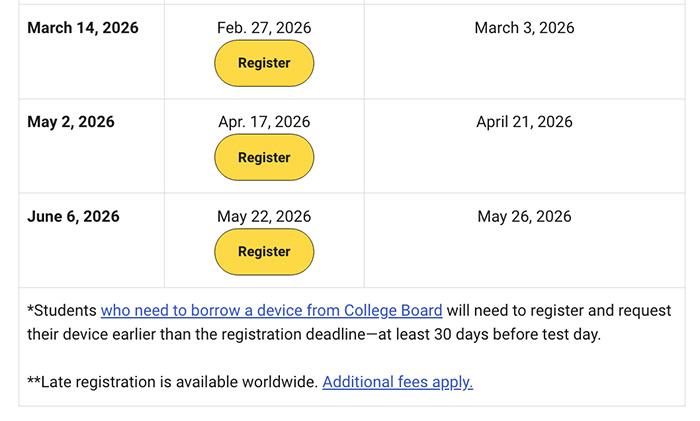
Task: Click the "**Late registration is available worldwide" note
Action: click(172, 382)
